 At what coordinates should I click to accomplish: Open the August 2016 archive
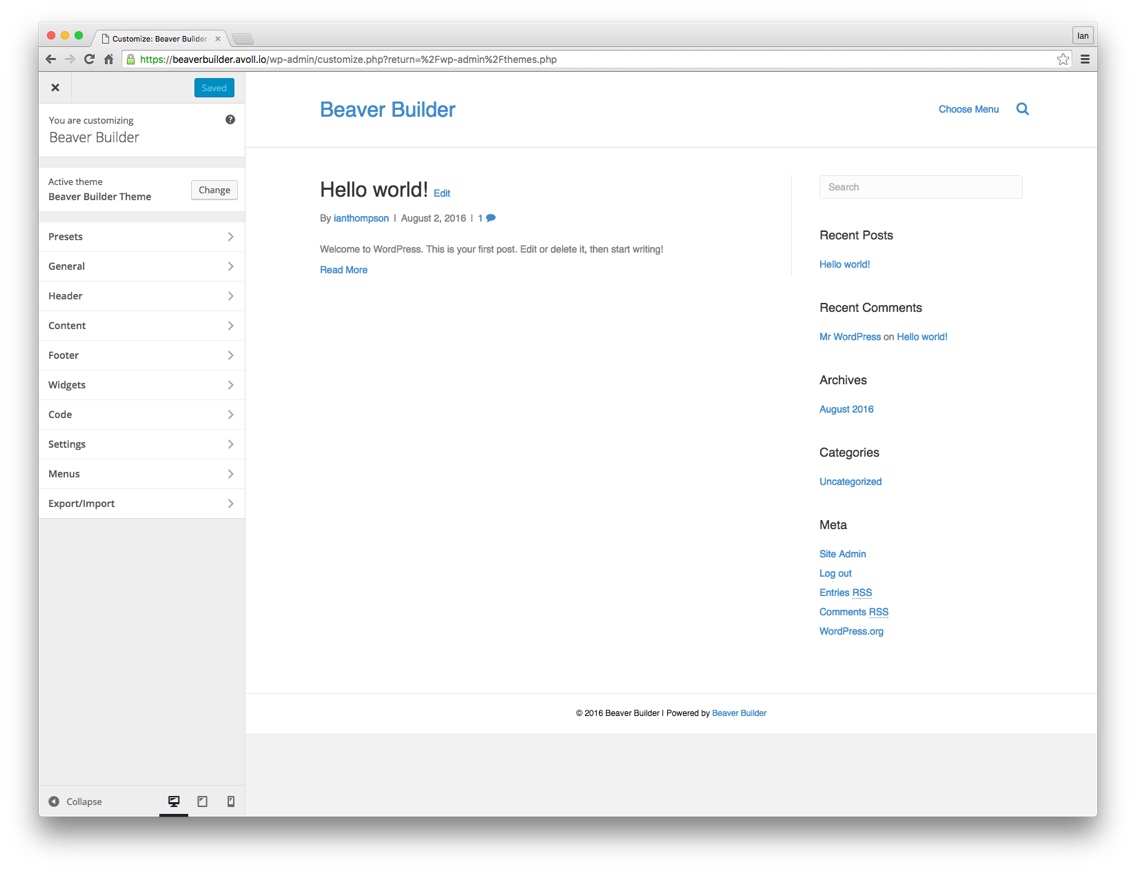point(846,409)
